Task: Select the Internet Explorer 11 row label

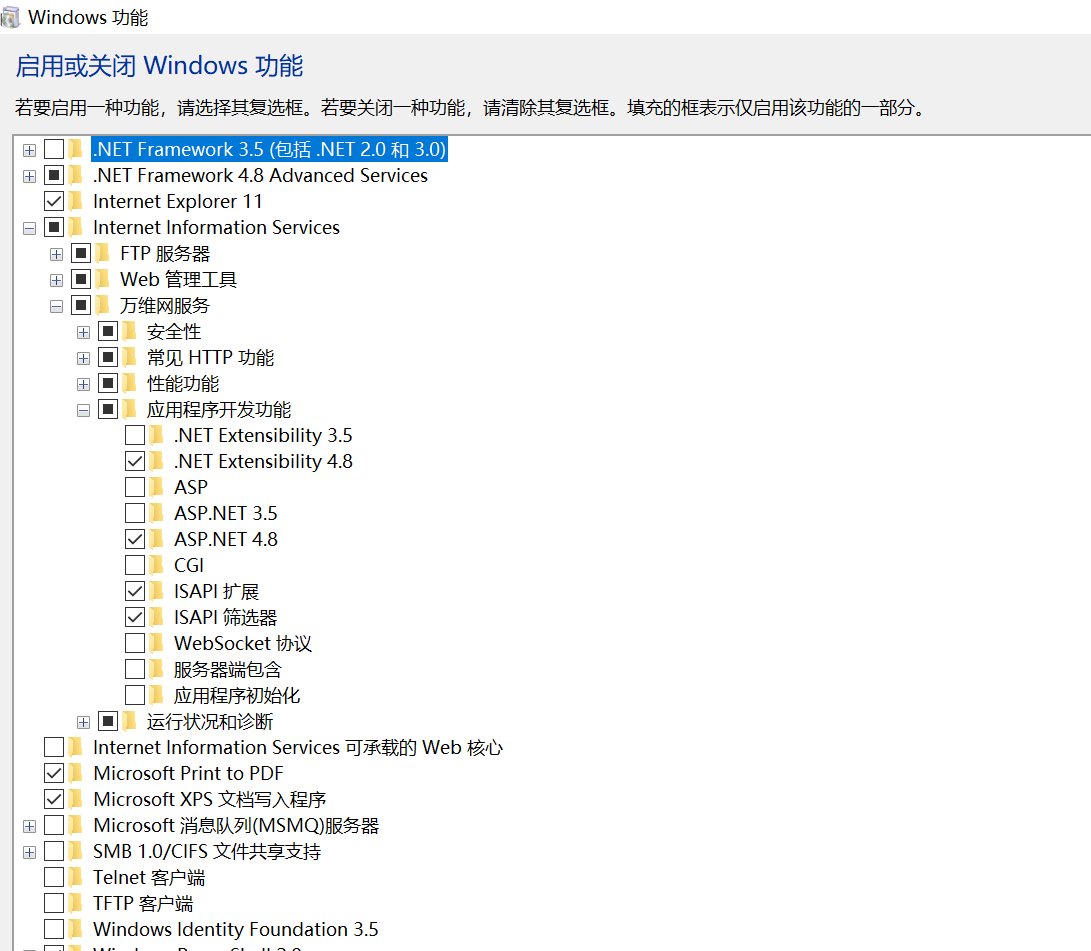Action: pyautogui.click(x=178, y=201)
